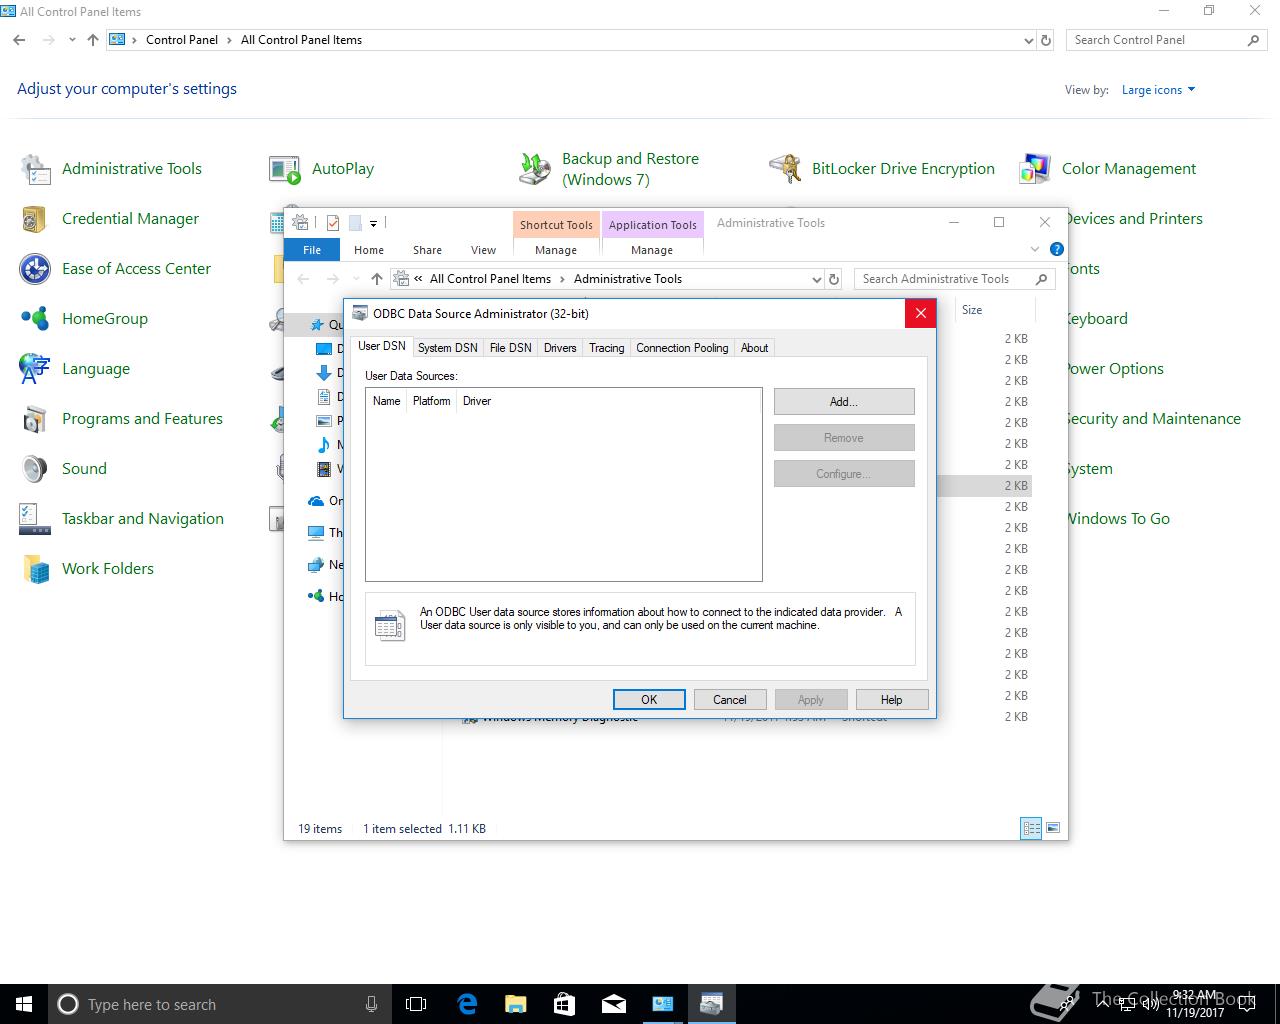
Task: Switch to large icons view in Explorer status bar
Action: 1051,828
